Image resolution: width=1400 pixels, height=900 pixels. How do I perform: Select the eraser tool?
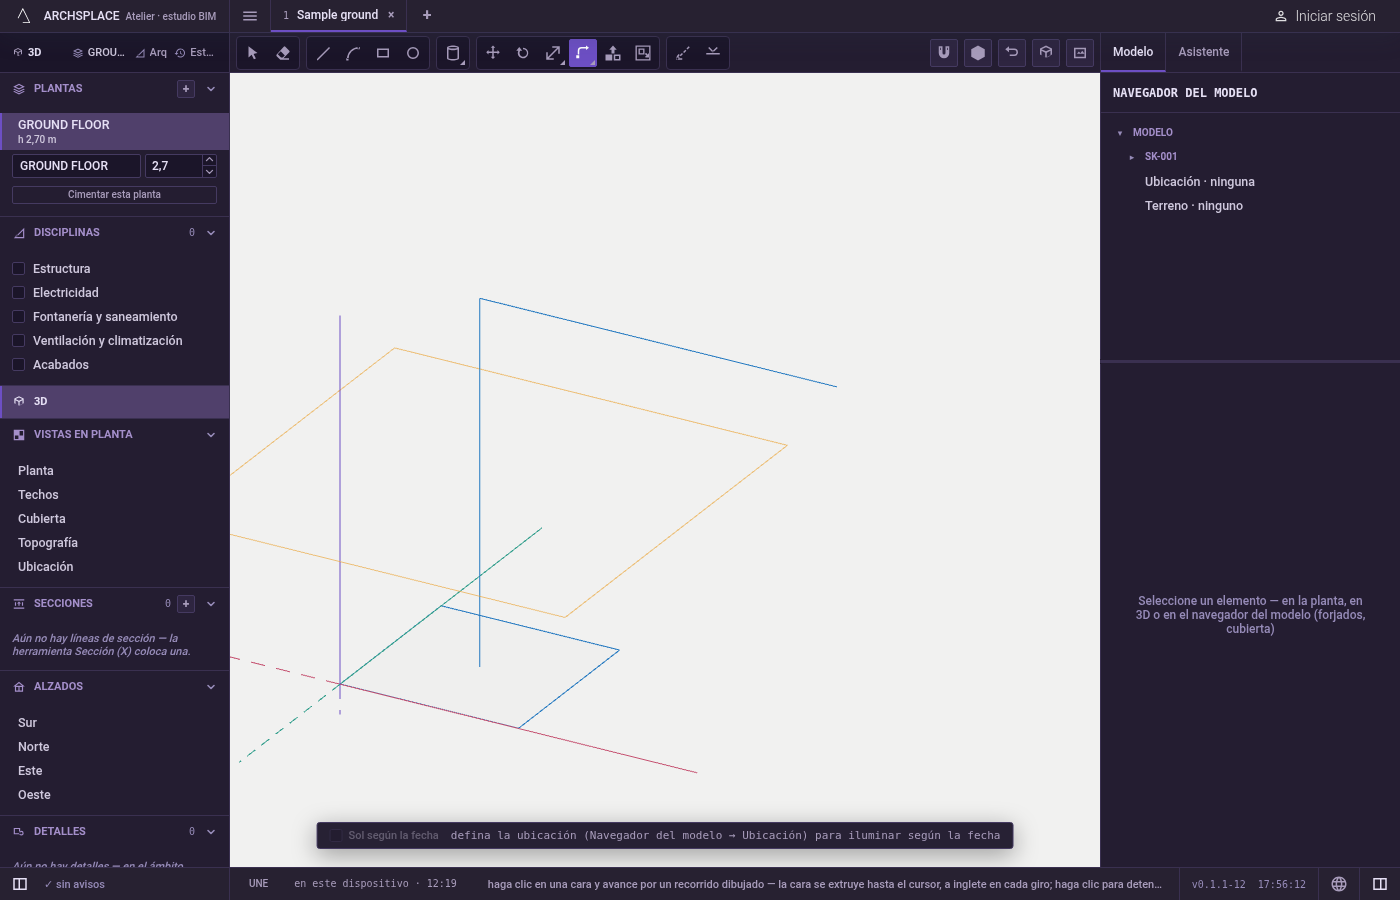coord(283,53)
